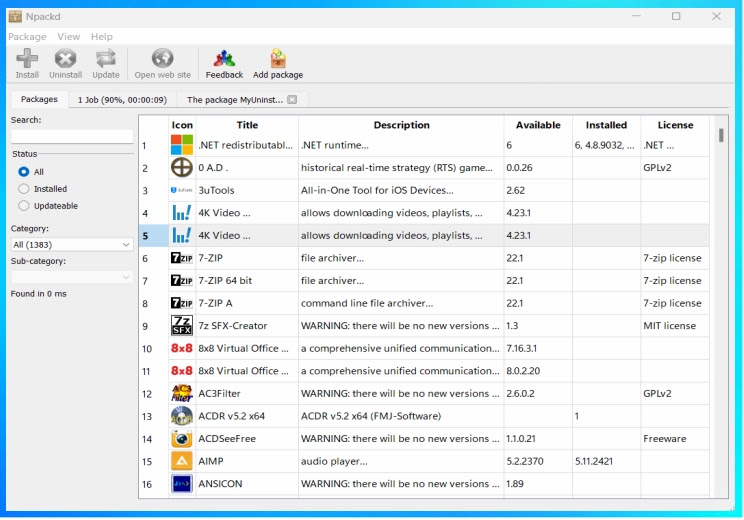This screenshot has height=520, width=744.
Task: Click the Freeware license cell
Action: (675, 439)
